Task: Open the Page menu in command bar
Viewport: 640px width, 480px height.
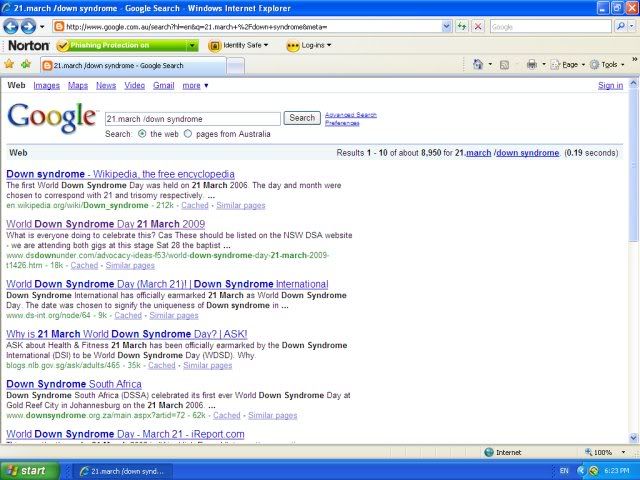Action: click(567, 65)
